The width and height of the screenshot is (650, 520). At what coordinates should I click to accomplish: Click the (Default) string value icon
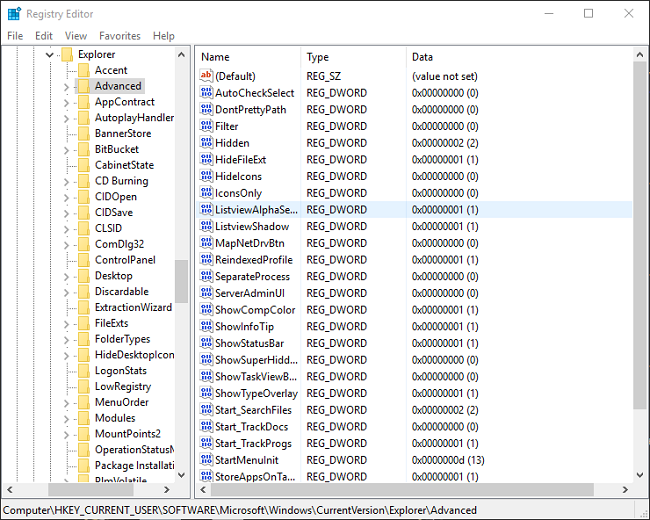206,76
